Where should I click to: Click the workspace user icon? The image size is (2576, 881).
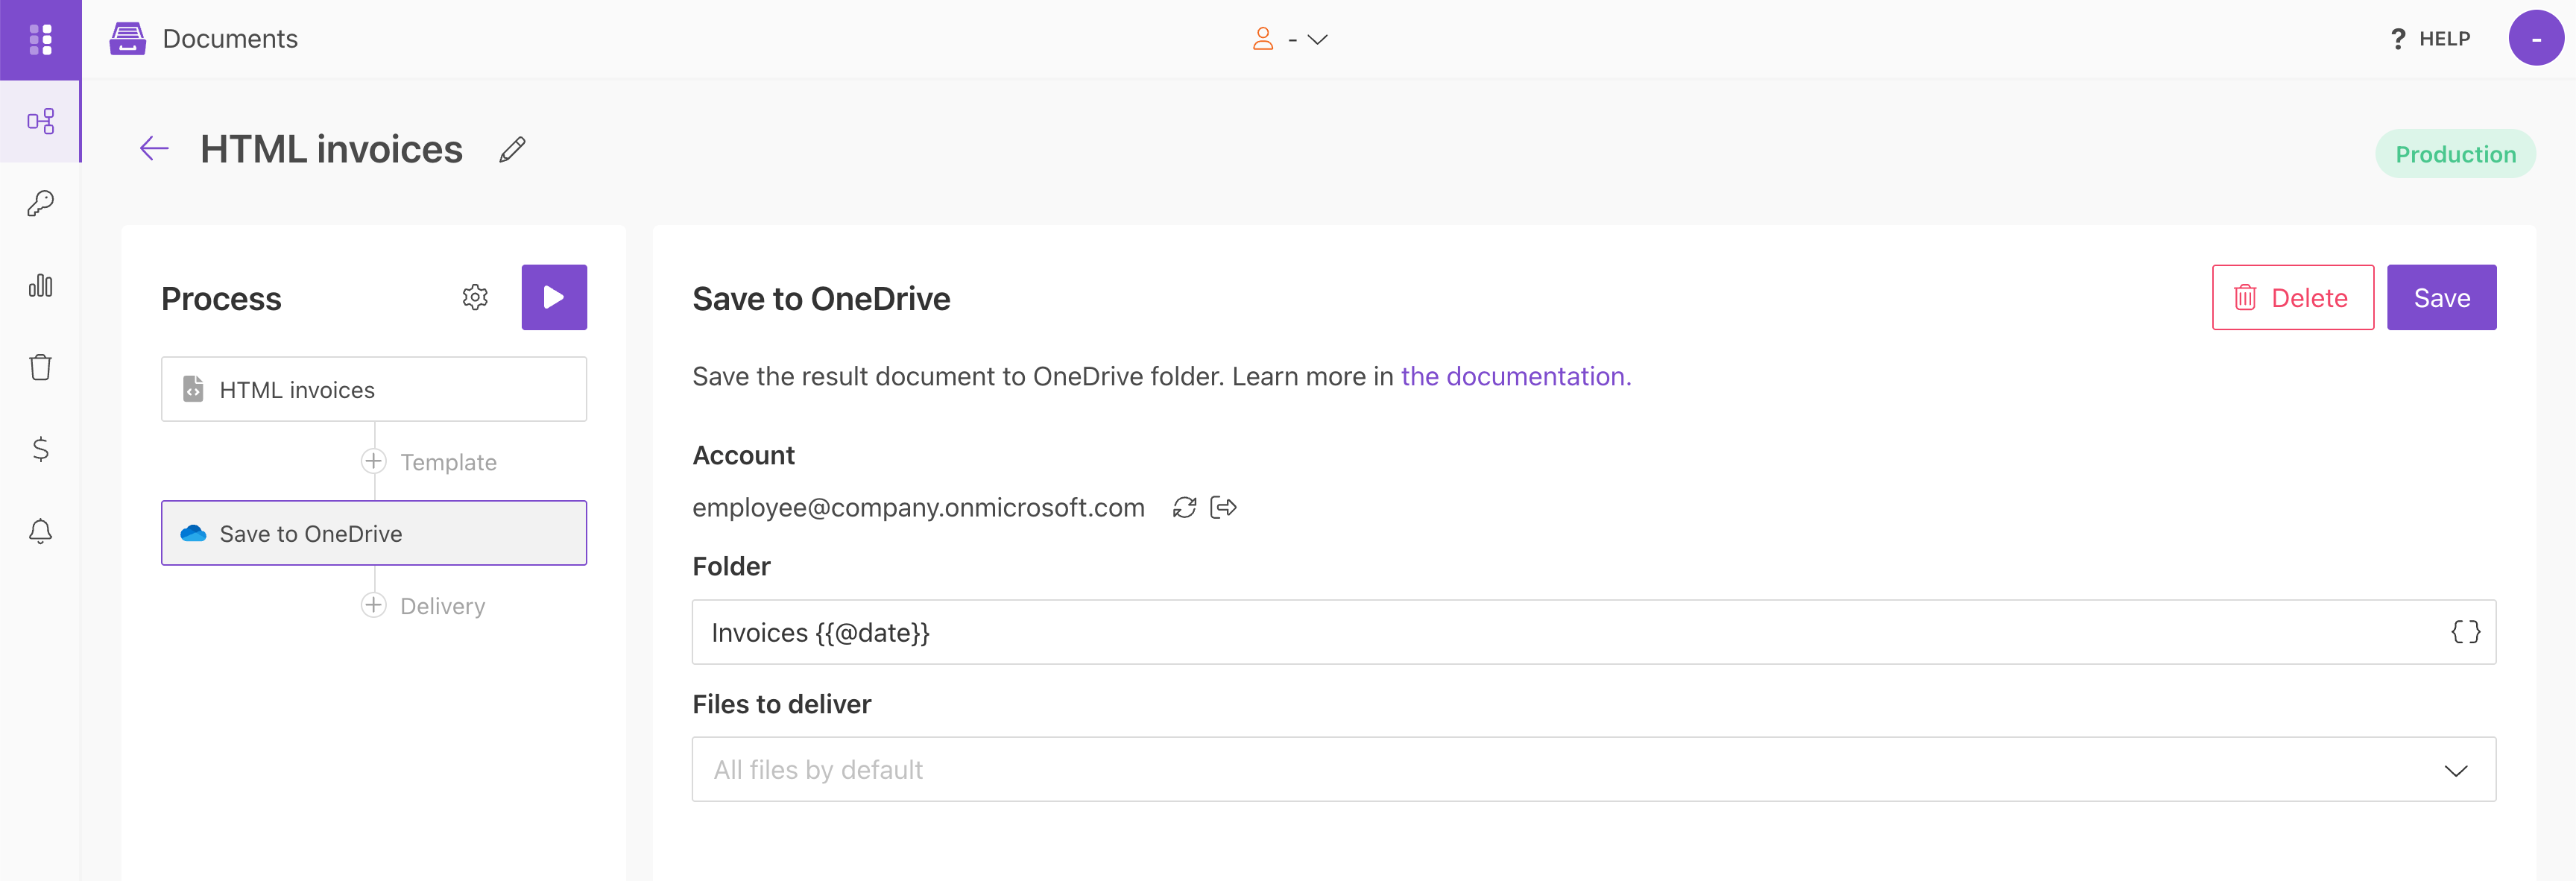(x=1263, y=39)
